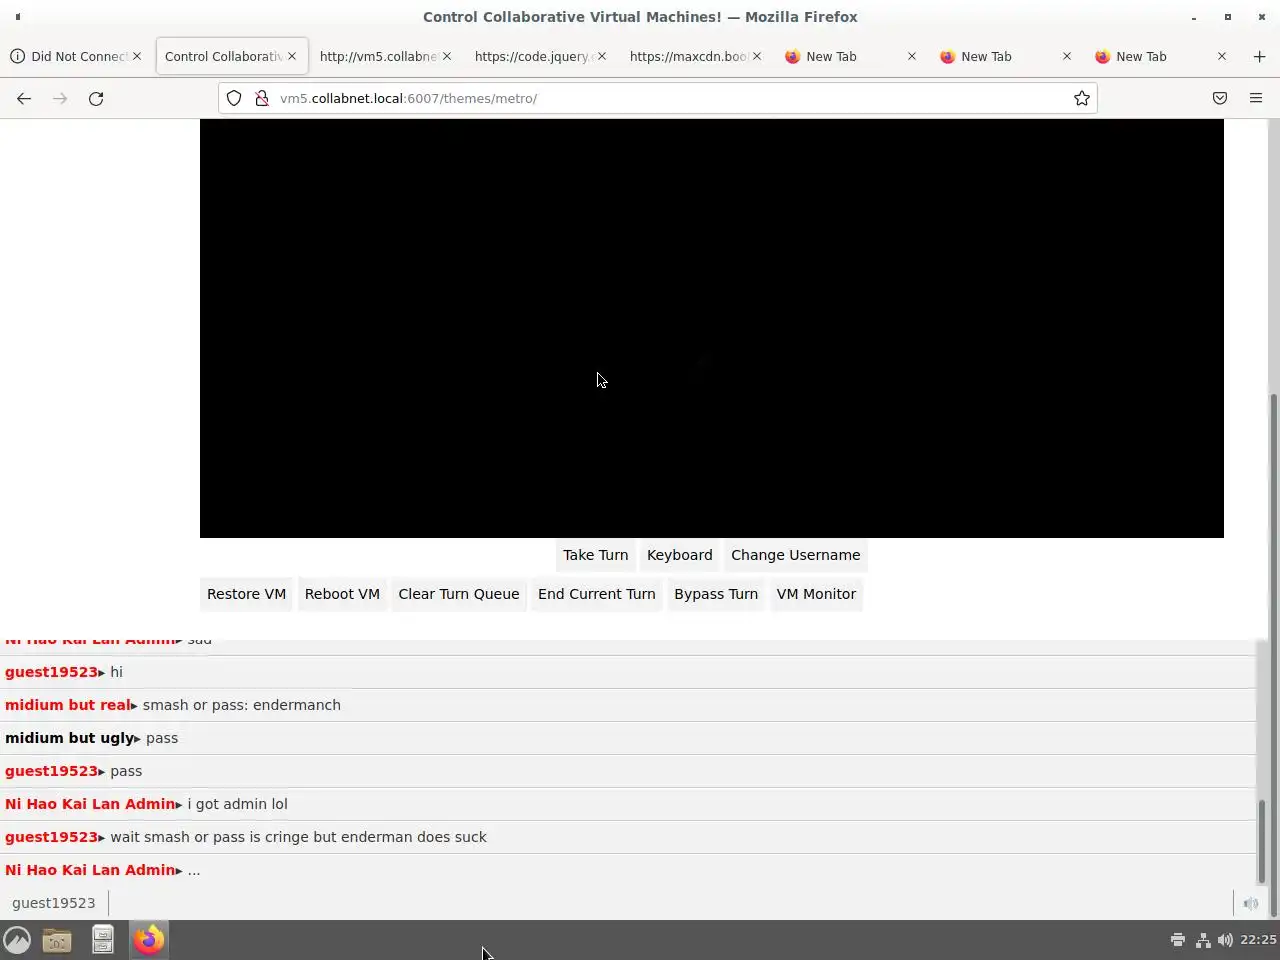Open Firefox application menu
Image resolution: width=1280 pixels, height=960 pixels.
coord(1256,98)
